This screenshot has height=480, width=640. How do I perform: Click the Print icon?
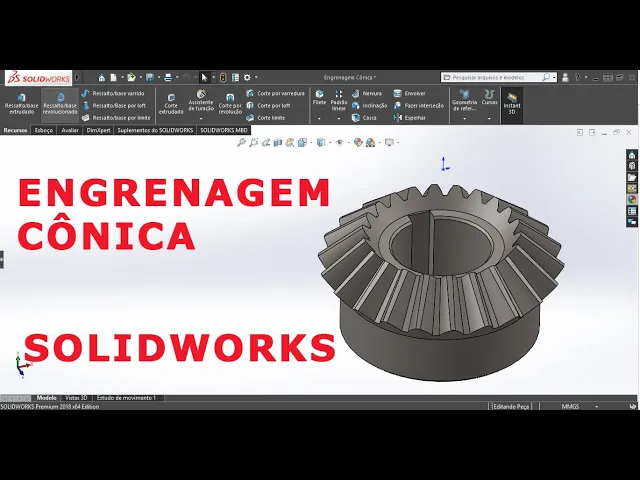pos(168,78)
